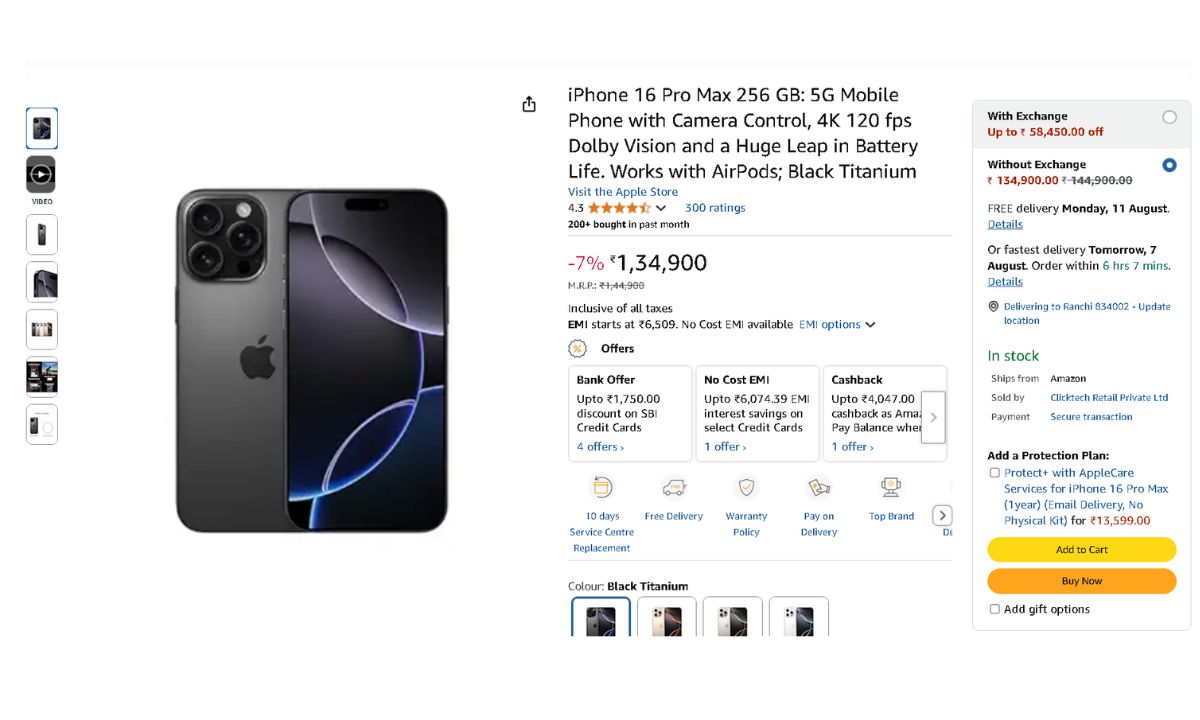Open 4 offers under Bank Offer
Image resolution: width=1200 pixels, height=720 pixels.
coord(600,447)
